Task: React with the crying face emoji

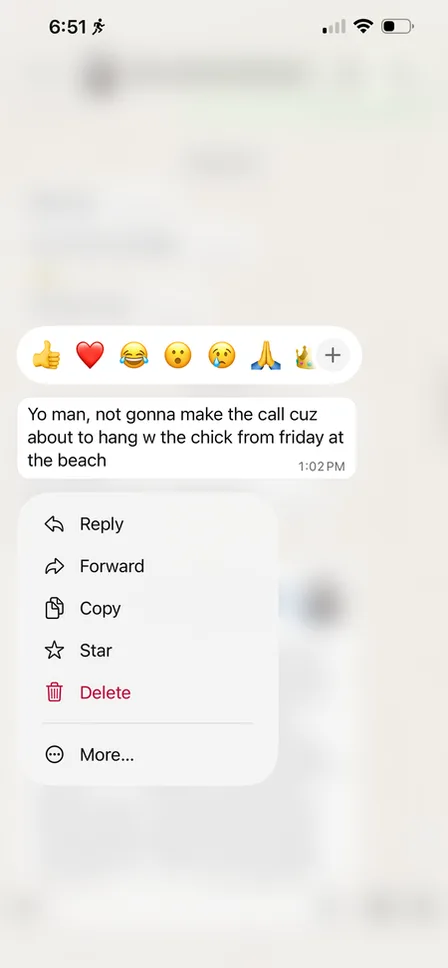Action: tap(222, 356)
